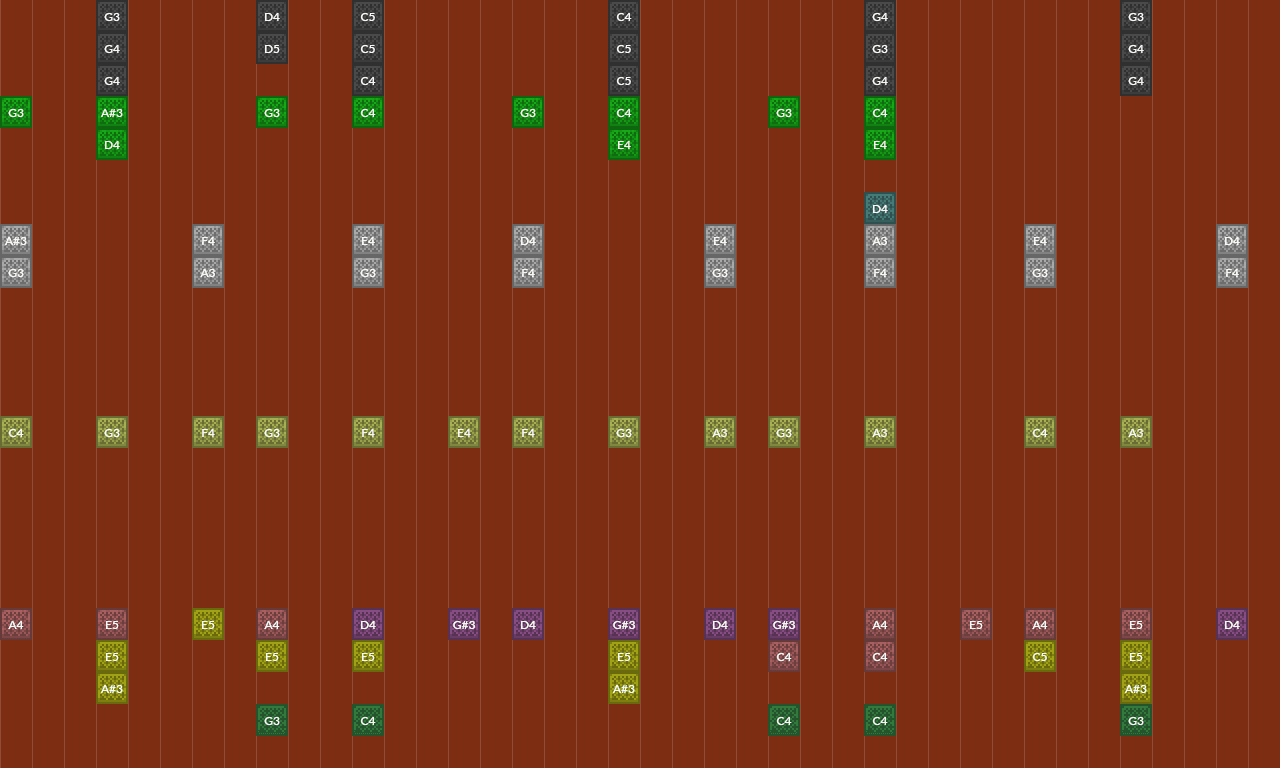Screen dimensions: 1280x768
Task: Select yellow A#3 in a purple G#3 column
Action: pyautogui.click(x=624, y=689)
